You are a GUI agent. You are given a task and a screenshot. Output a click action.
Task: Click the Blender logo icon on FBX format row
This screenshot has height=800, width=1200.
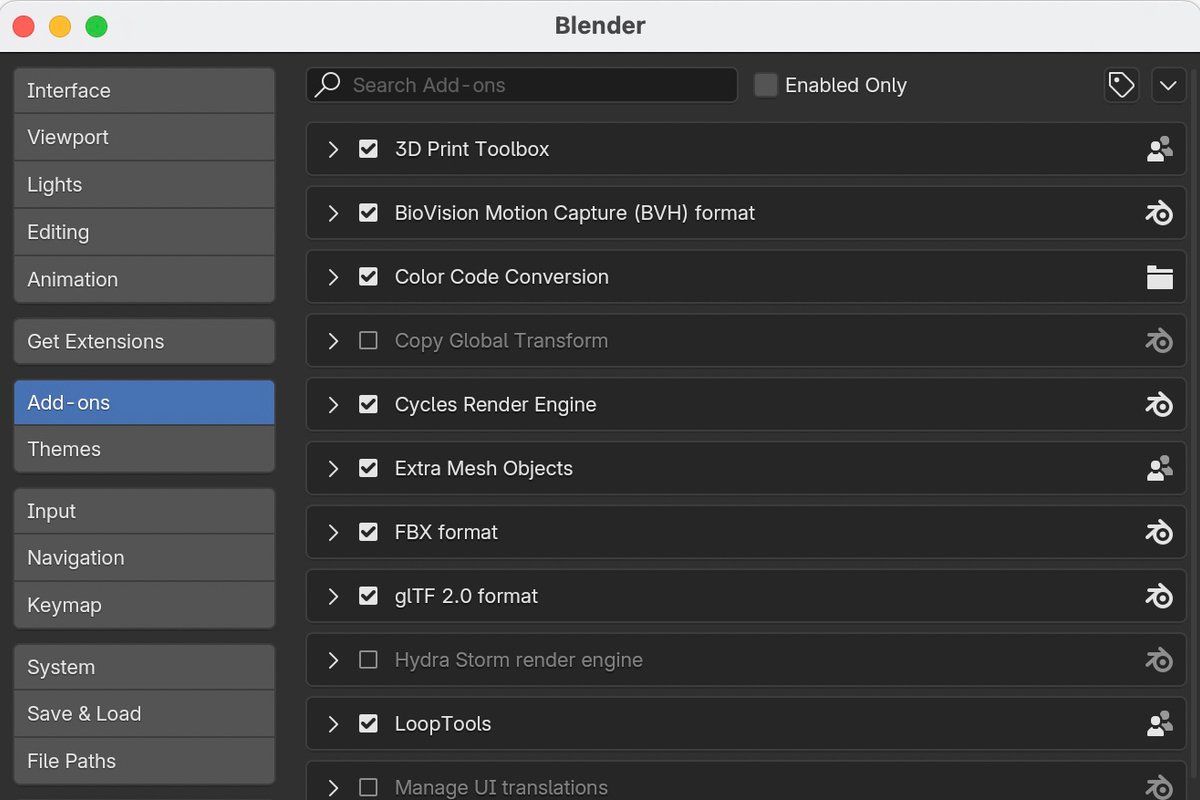(x=1159, y=533)
